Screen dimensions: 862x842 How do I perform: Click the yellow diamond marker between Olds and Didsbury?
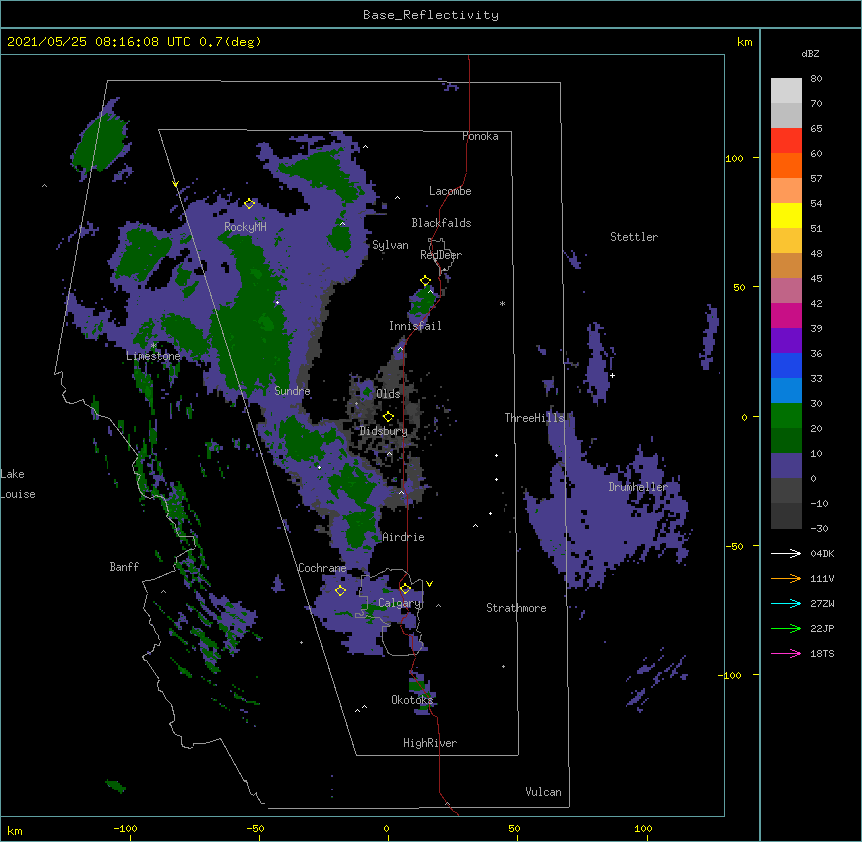click(x=388, y=416)
